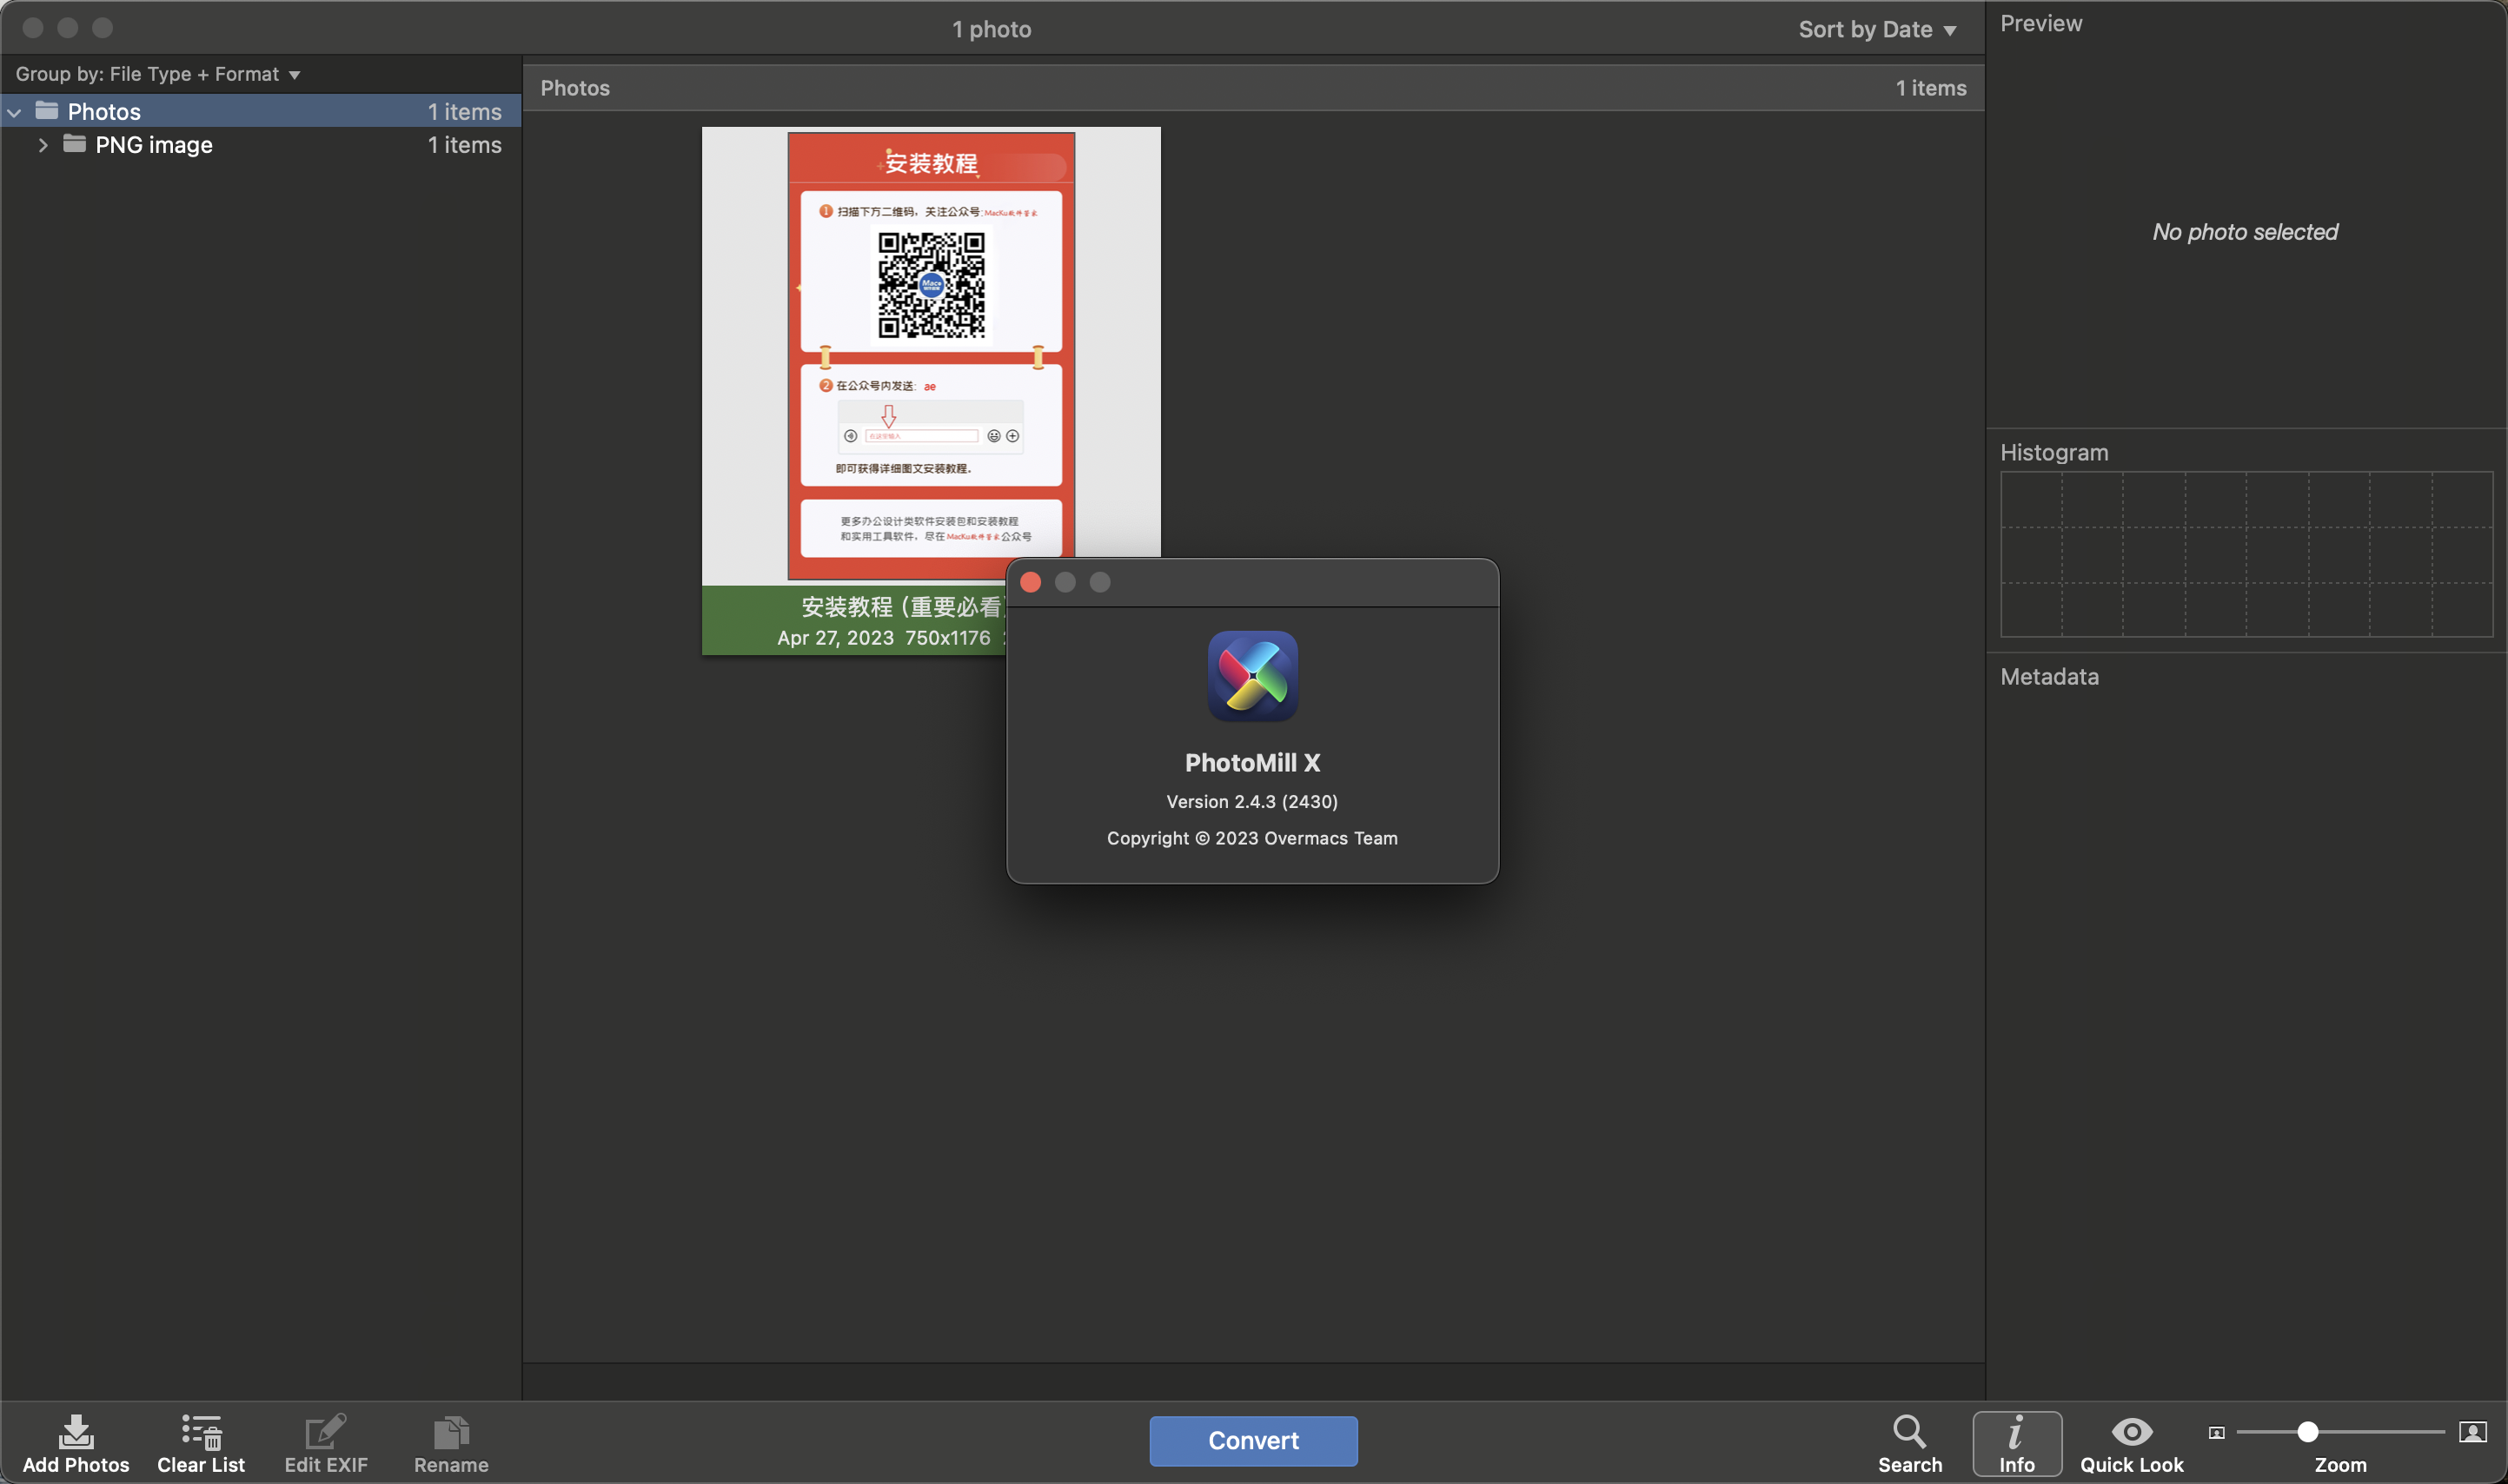Click the Copyright 2023 Overmacs Team text
The width and height of the screenshot is (2508, 1484).
(x=1252, y=838)
